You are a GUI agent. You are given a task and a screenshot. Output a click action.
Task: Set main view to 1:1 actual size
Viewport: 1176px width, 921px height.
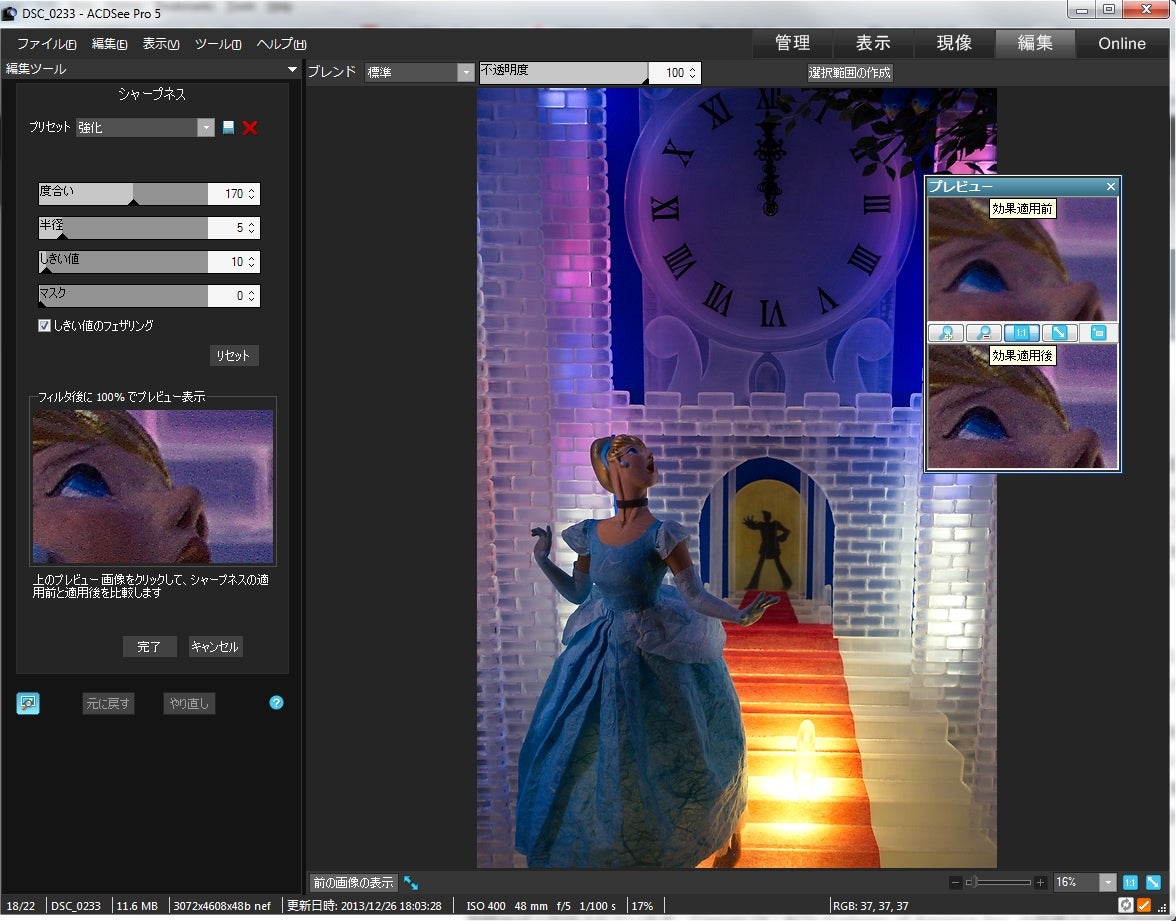pyautogui.click(x=1130, y=883)
